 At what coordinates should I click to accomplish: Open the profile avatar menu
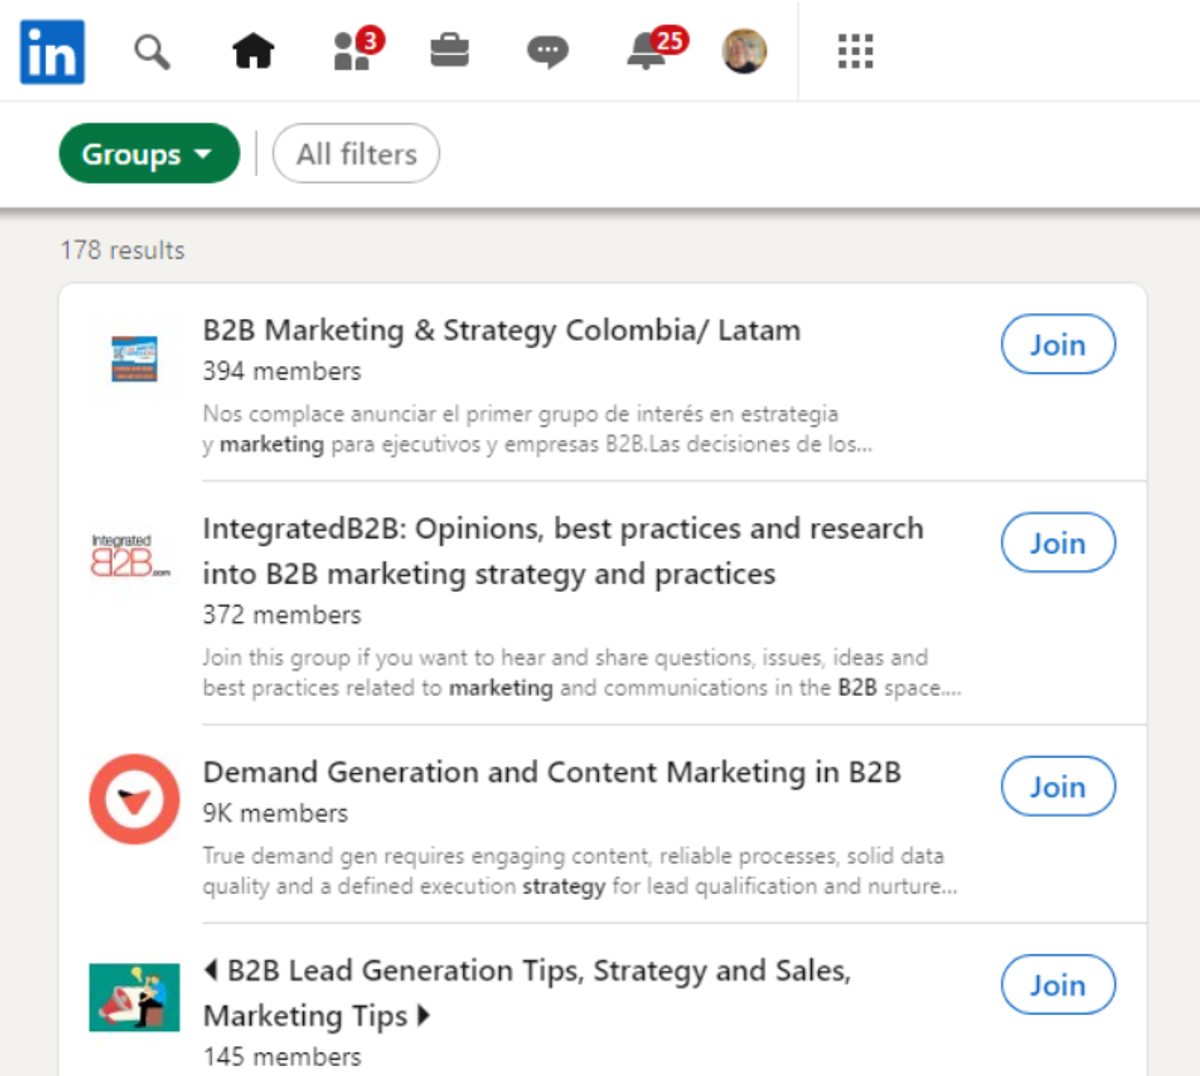click(744, 51)
